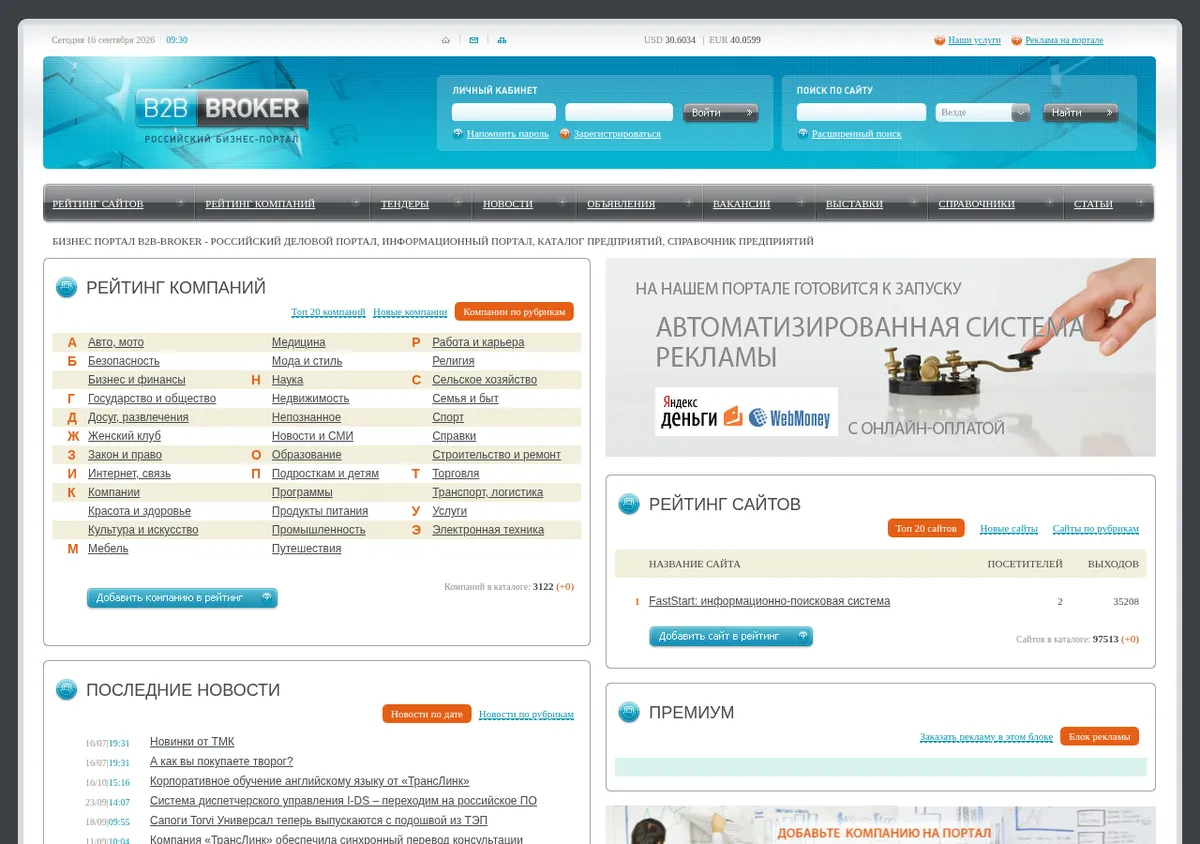Viewport: 1200px width, 844px height.
Task: Open the Тендеры menu item
Action: [x=405, y=204]
